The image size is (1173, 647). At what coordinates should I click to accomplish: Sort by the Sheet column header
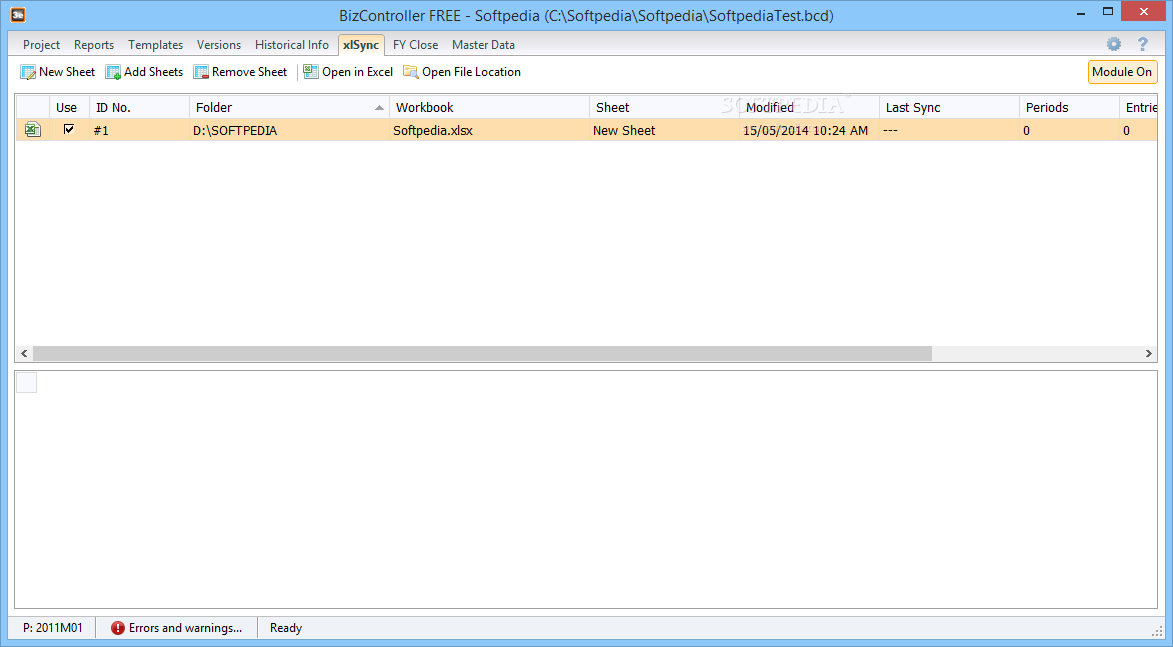point(664,108)
